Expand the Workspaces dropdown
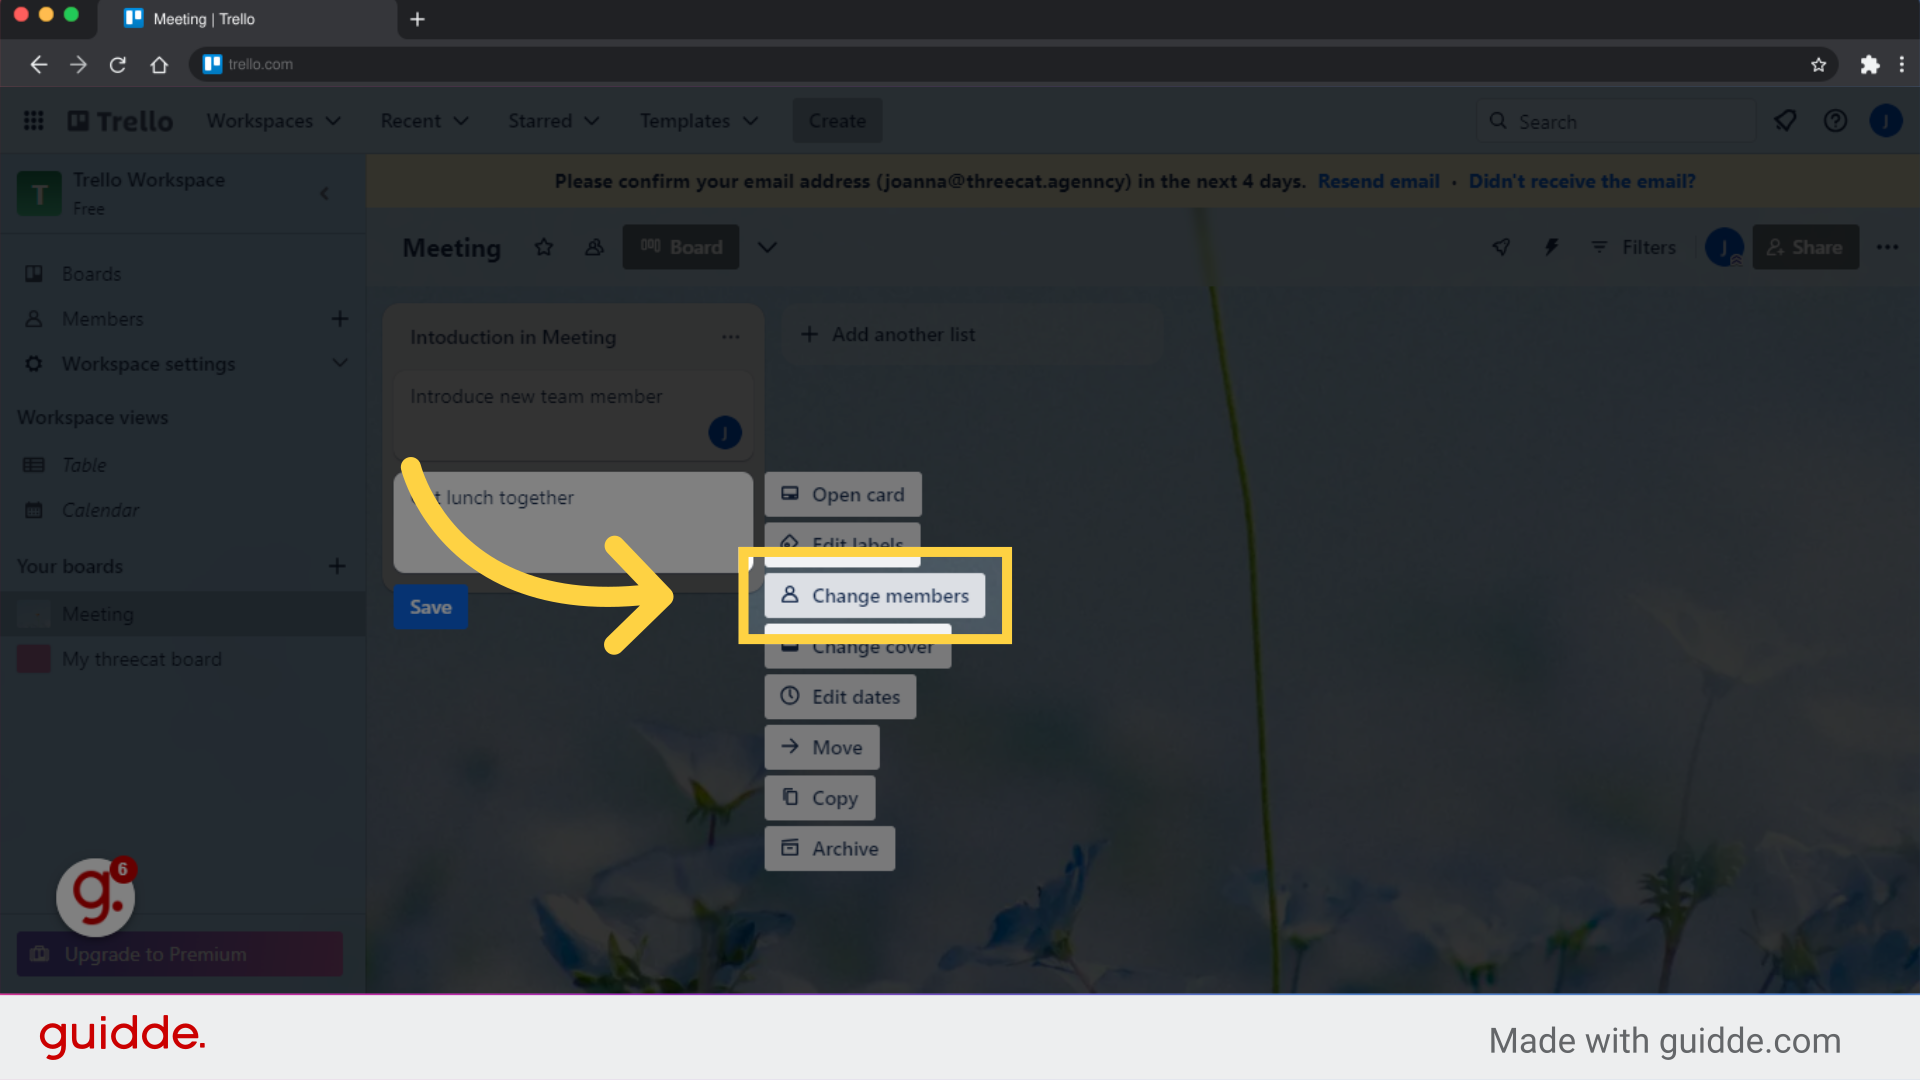The width and height of the screenshot is (1920, 1080). [x=274, y=120]
